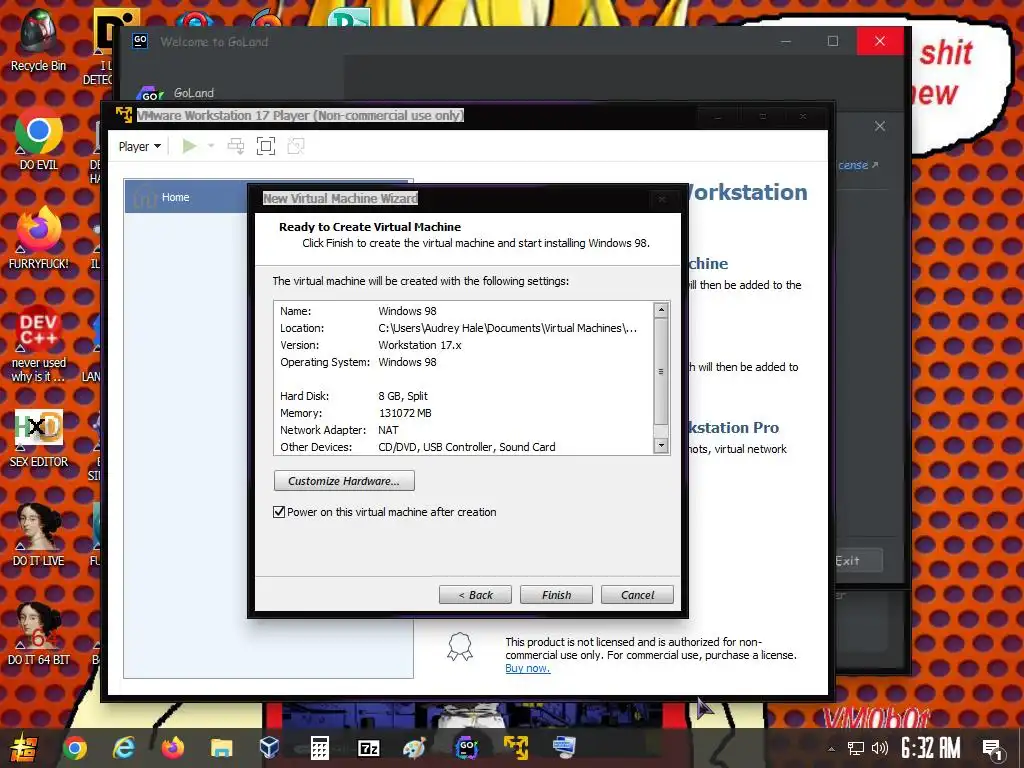1024x768 pixels.
Task: Click the license link in GoLand window
Action: coord(858,165)
